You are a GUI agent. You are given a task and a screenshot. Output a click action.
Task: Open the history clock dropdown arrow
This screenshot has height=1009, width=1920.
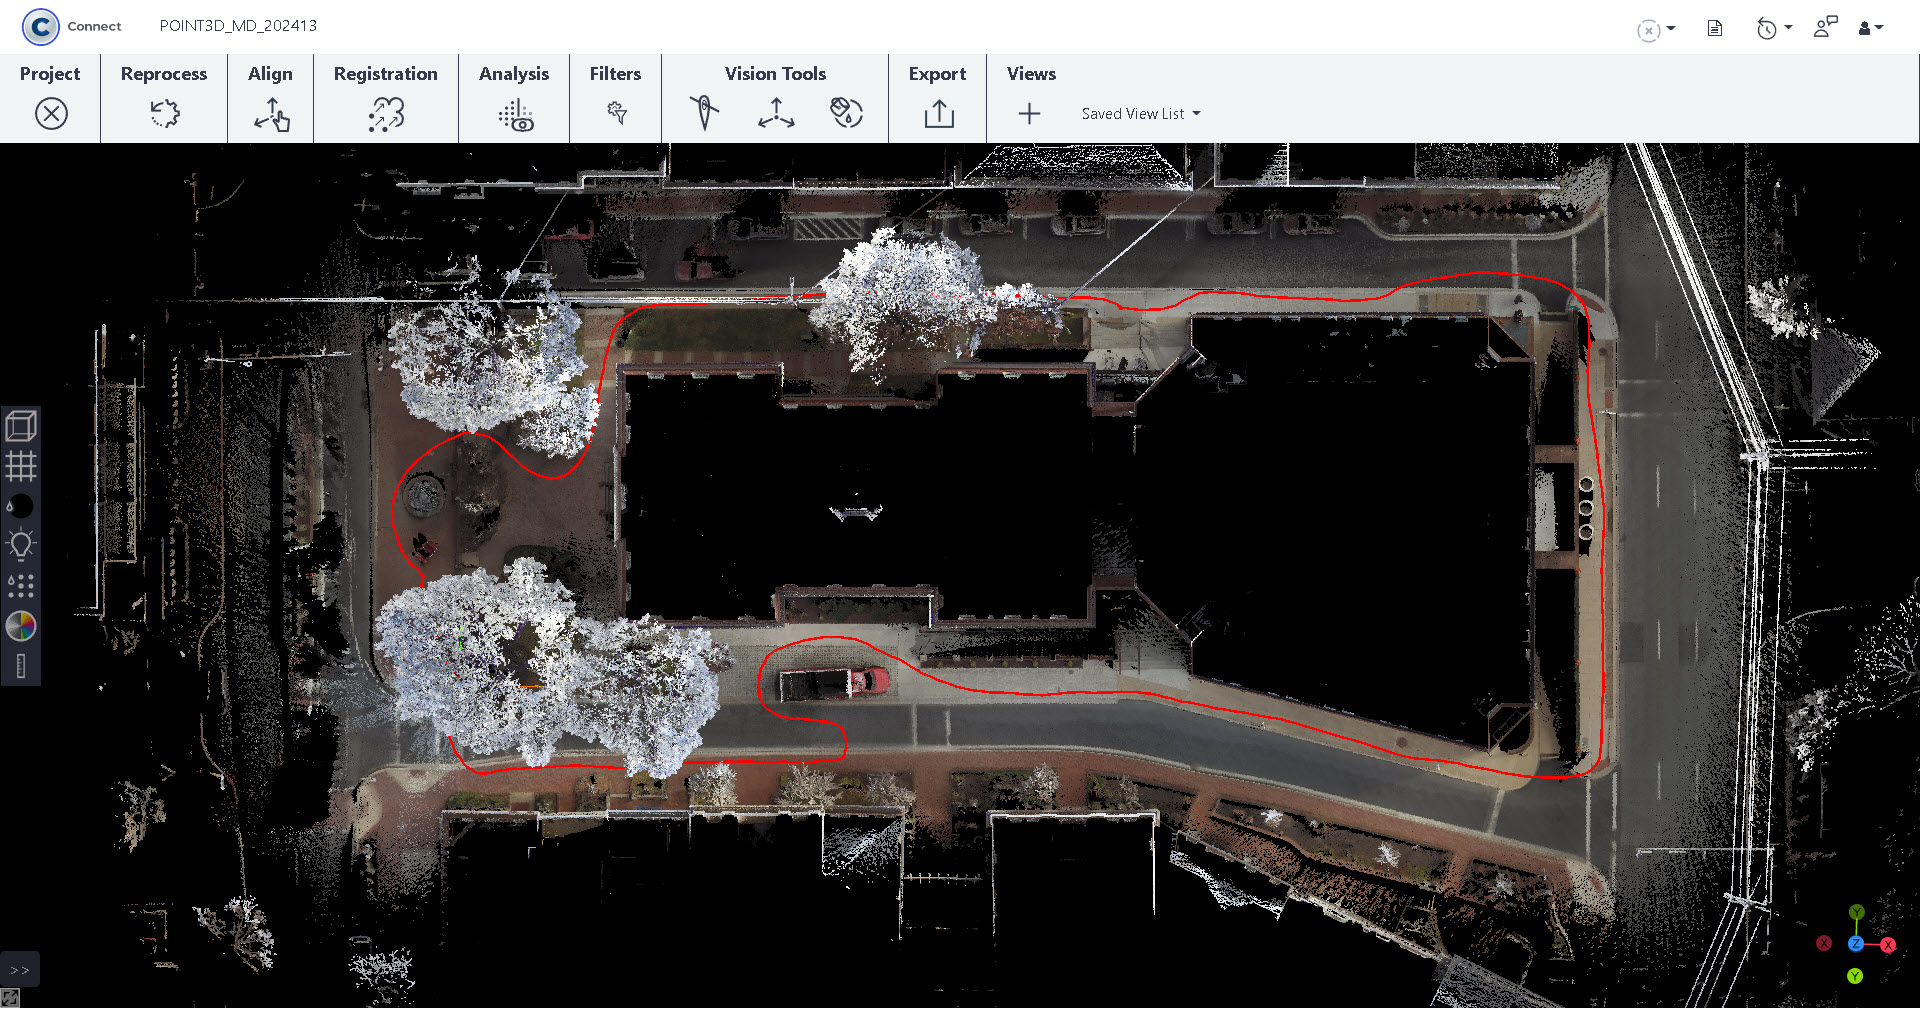point(1788,28)
